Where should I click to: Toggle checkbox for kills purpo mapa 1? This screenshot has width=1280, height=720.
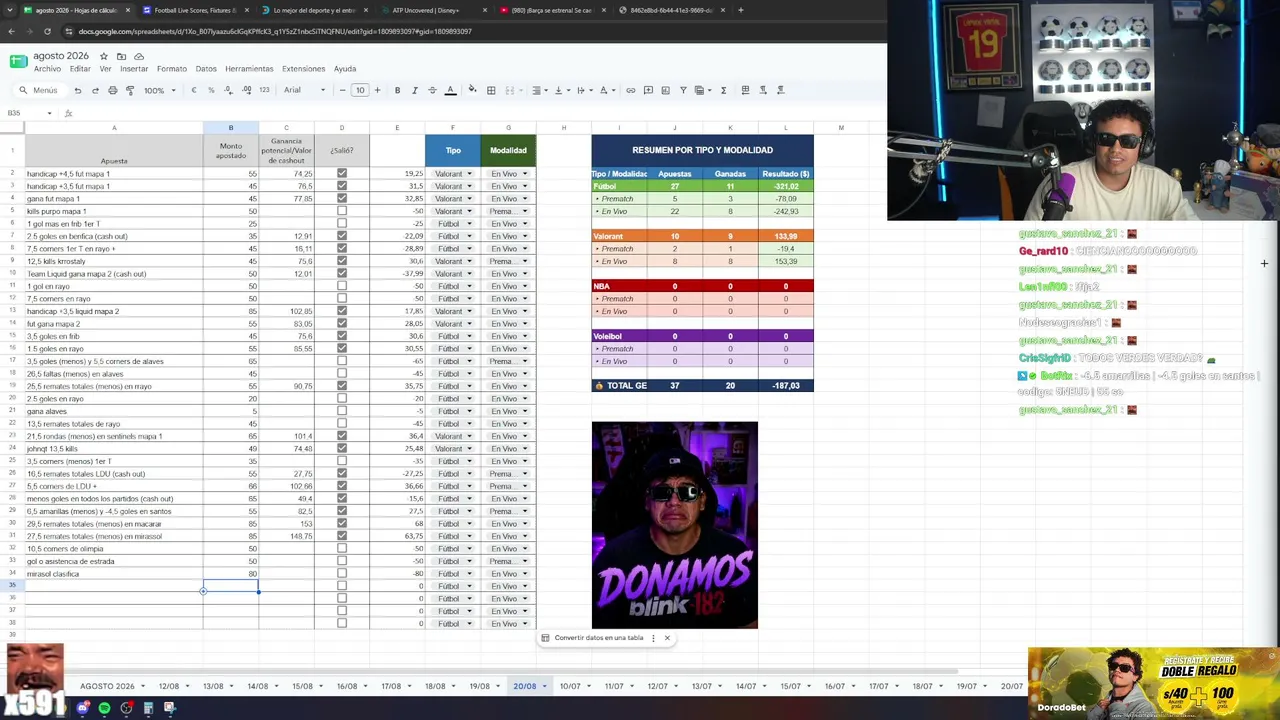coord(342,211)
